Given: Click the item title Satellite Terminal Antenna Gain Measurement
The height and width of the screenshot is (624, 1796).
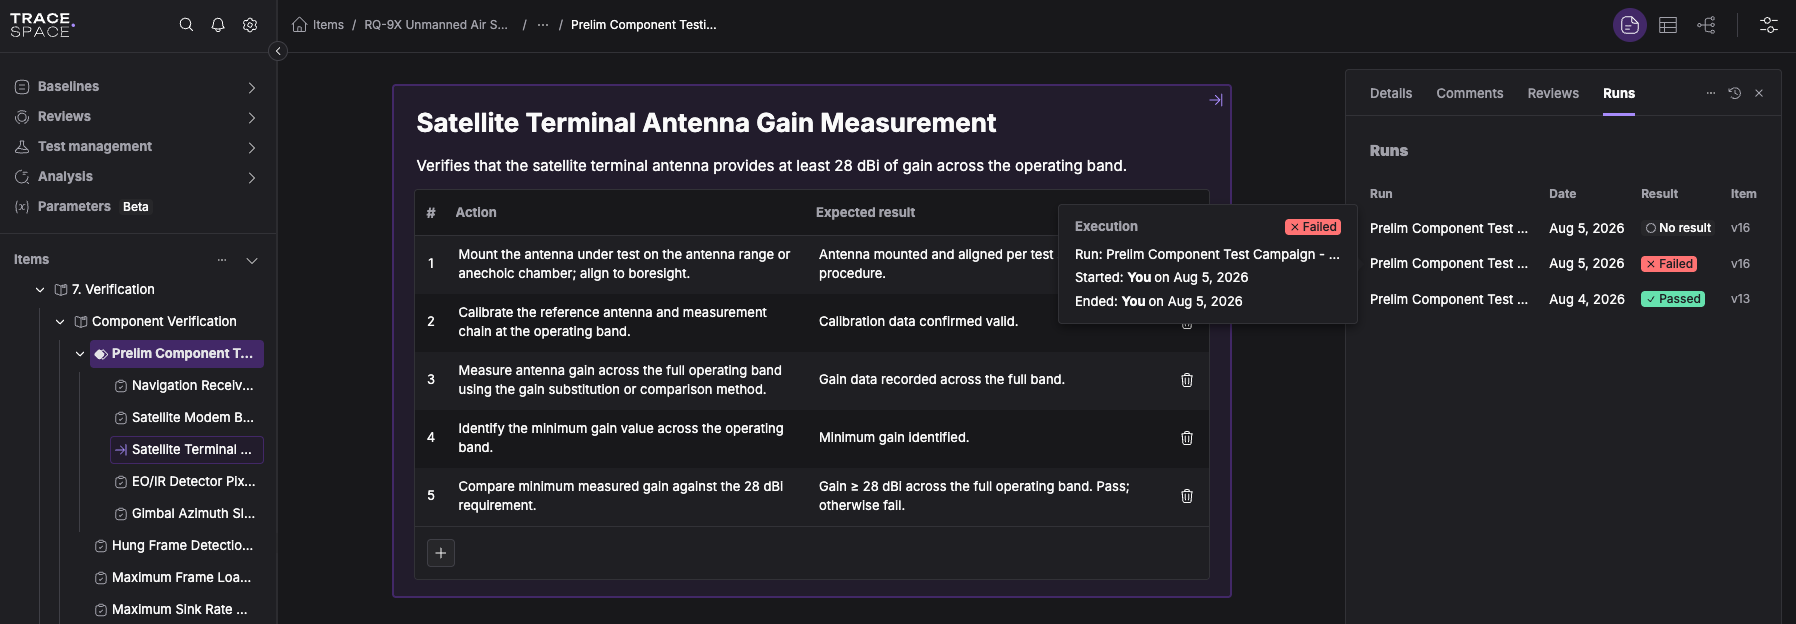Looking at the screenshot, I should coord(706,123).
